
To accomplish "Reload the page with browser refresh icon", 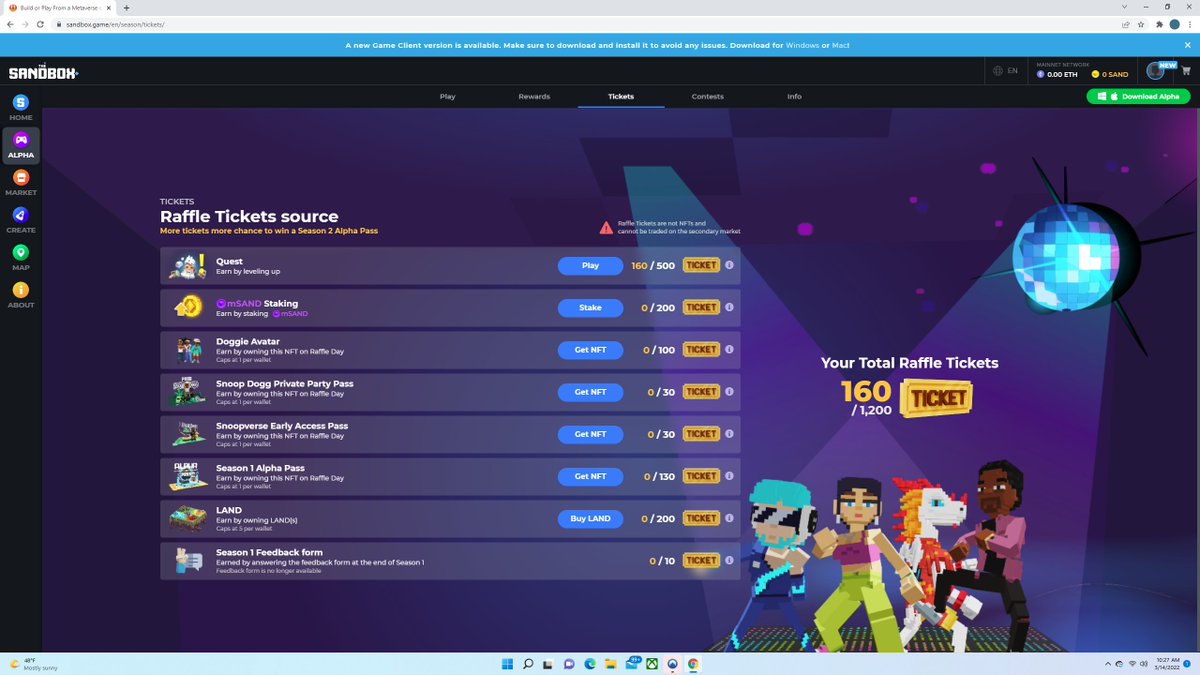I will coord(41,24).
